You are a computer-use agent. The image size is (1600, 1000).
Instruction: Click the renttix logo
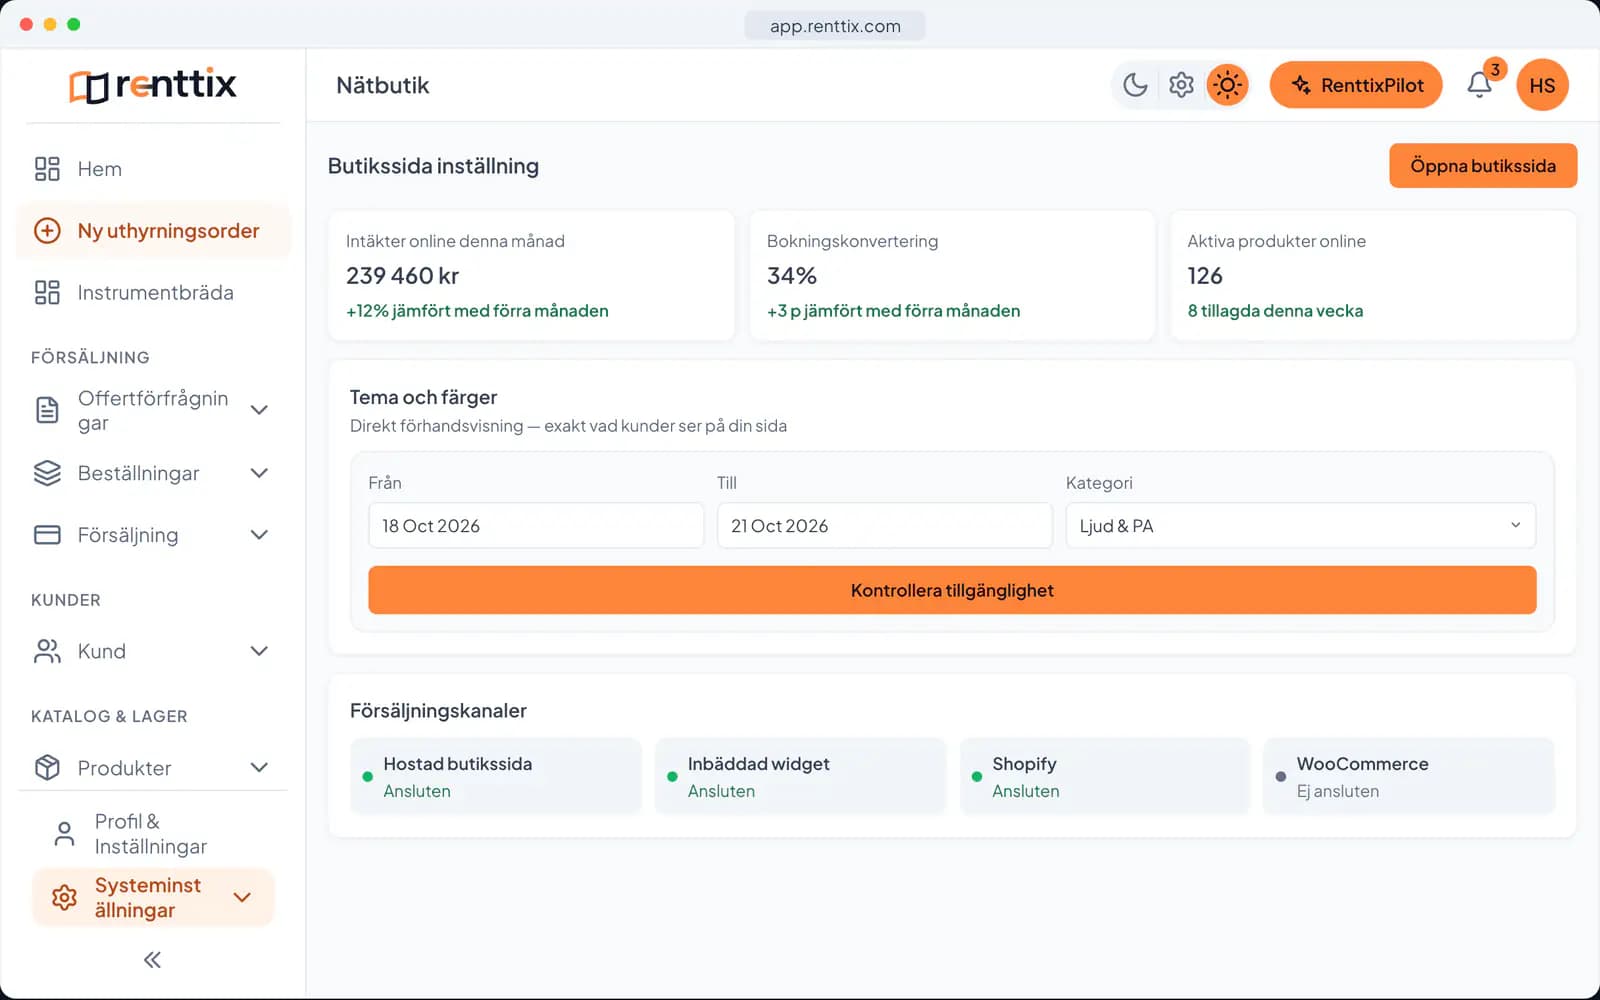point(153,85)
